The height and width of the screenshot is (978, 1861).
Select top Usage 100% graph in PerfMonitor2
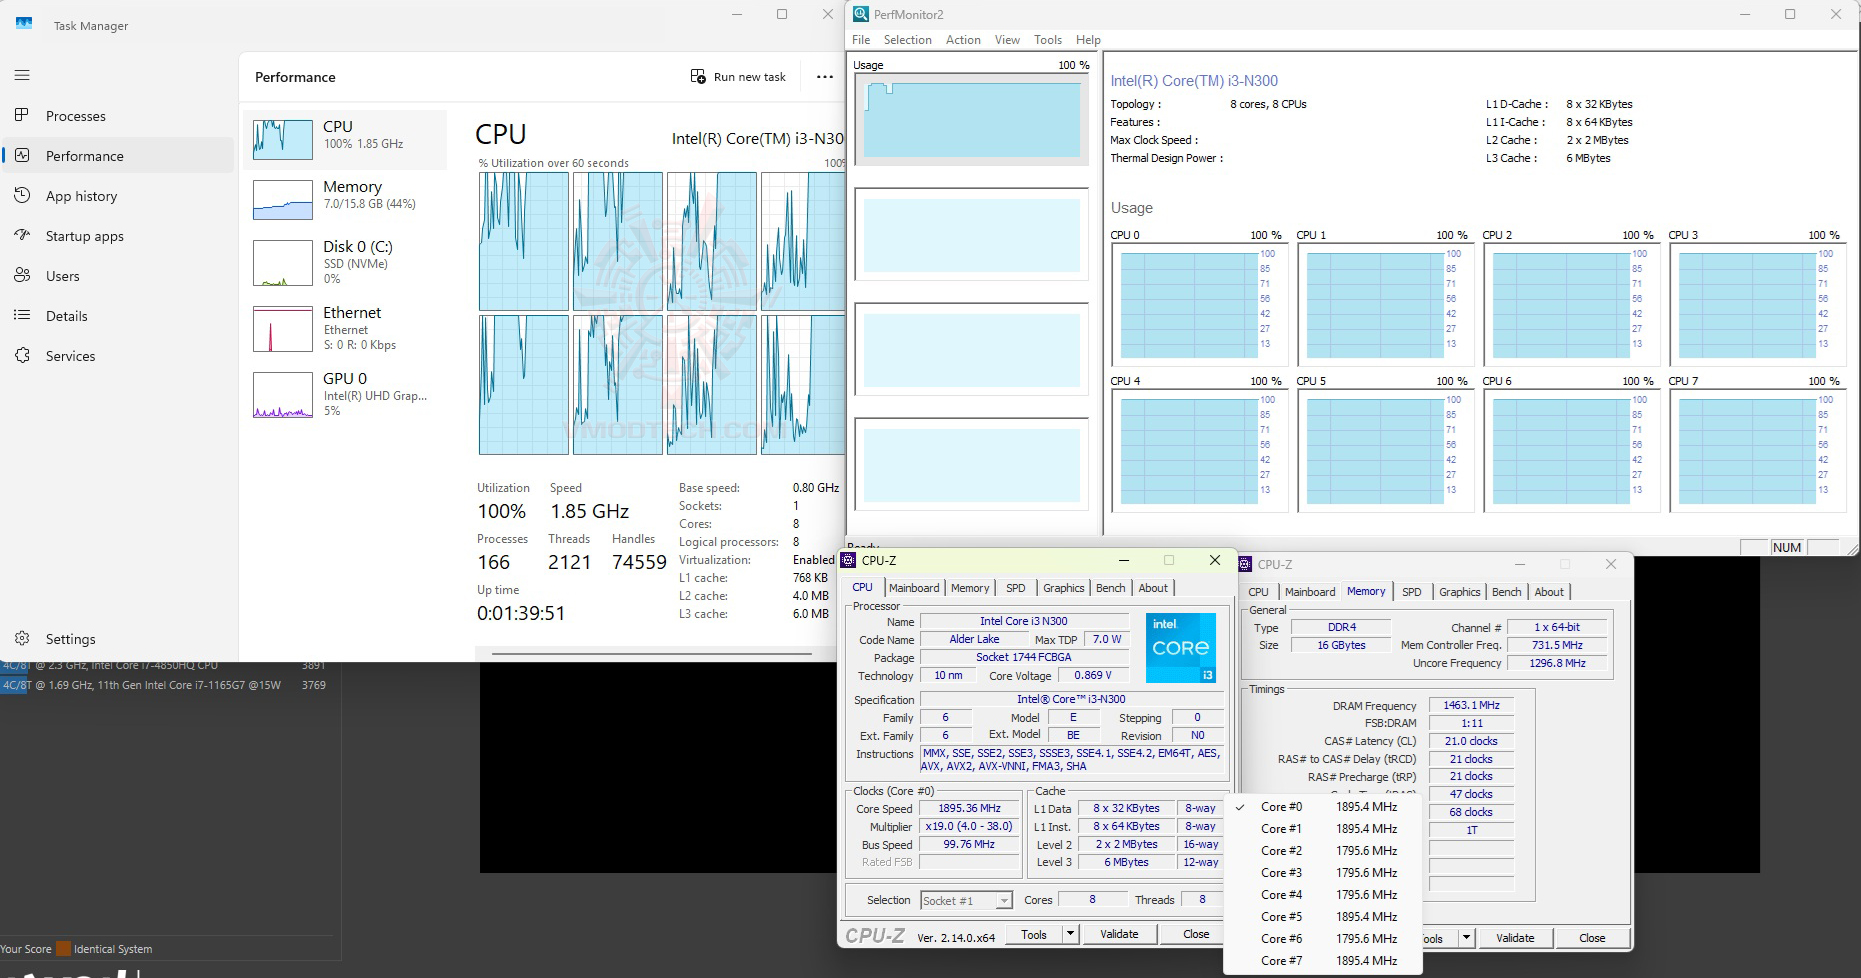coord(971,119)
